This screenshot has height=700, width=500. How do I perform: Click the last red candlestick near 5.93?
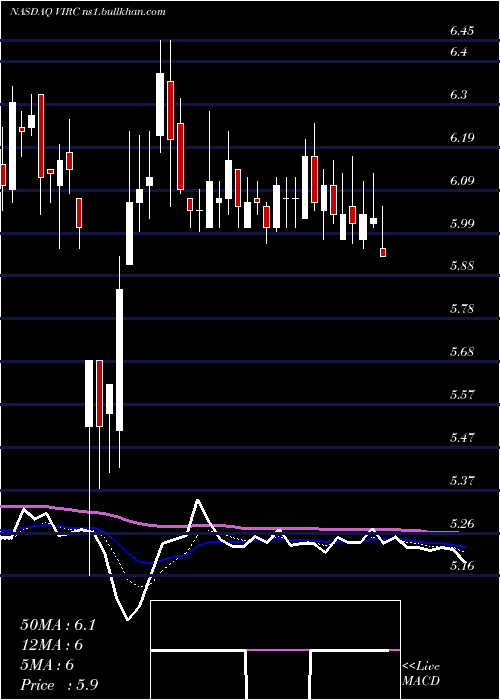click(x=383, y=252)
